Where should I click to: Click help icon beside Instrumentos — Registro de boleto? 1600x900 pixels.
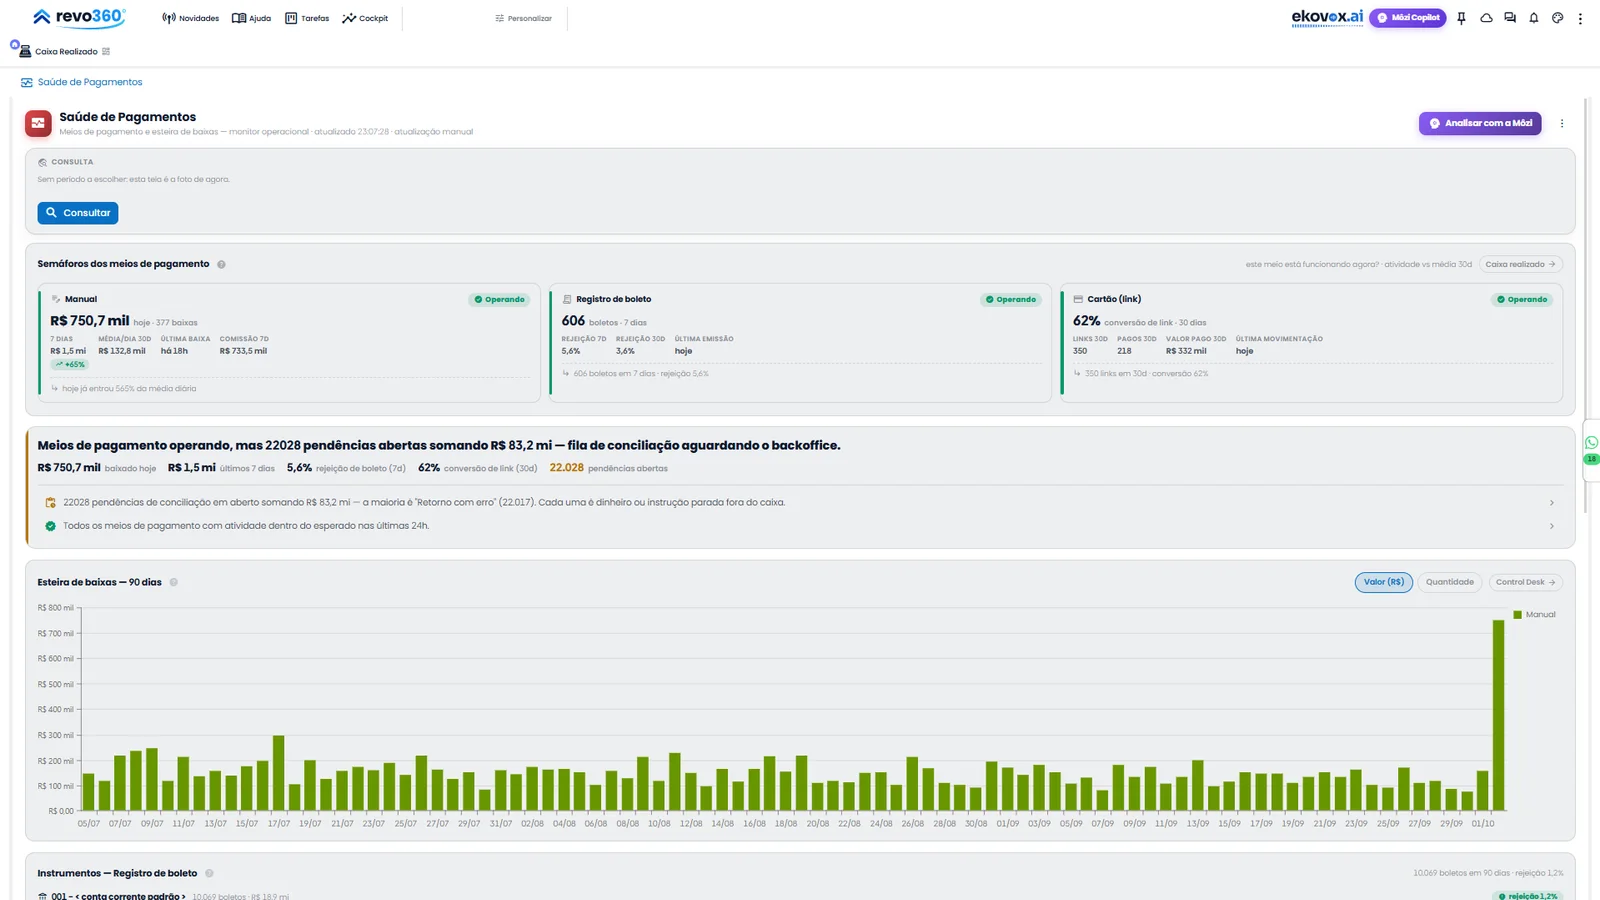coord(209,873)
